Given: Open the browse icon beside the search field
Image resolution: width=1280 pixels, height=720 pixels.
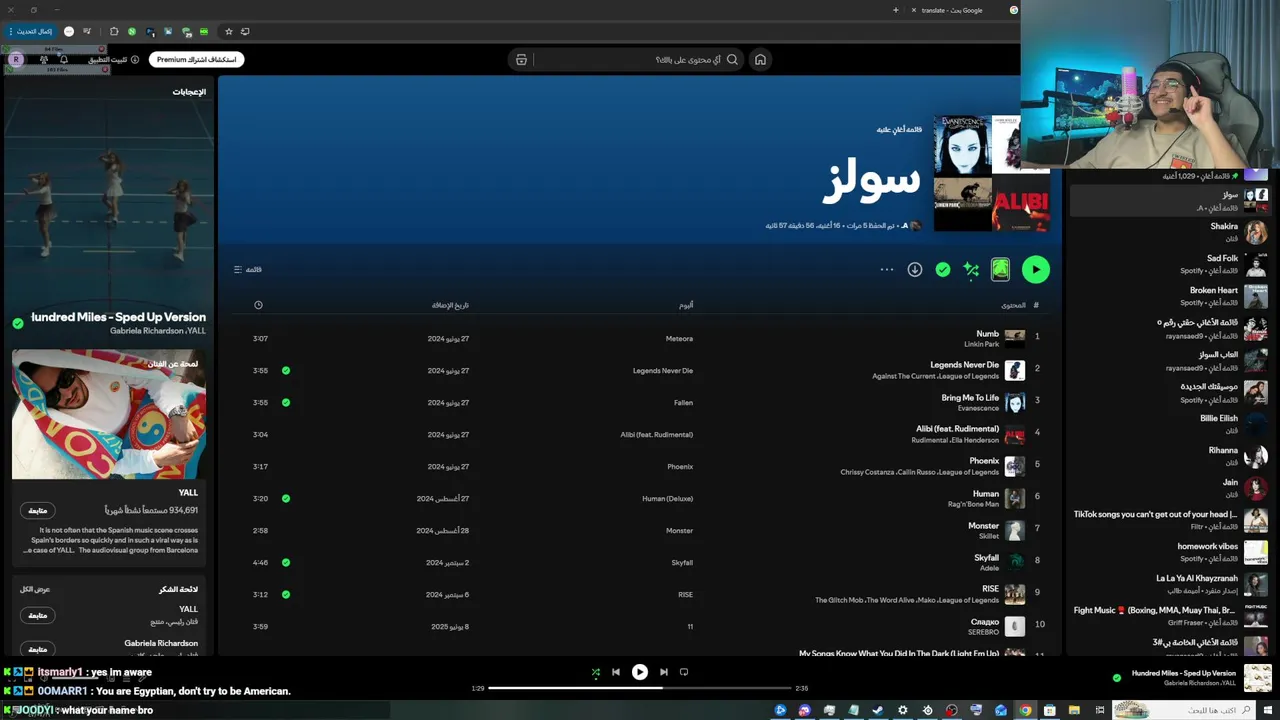Looking at the screenshot, I should pos(521,59).
